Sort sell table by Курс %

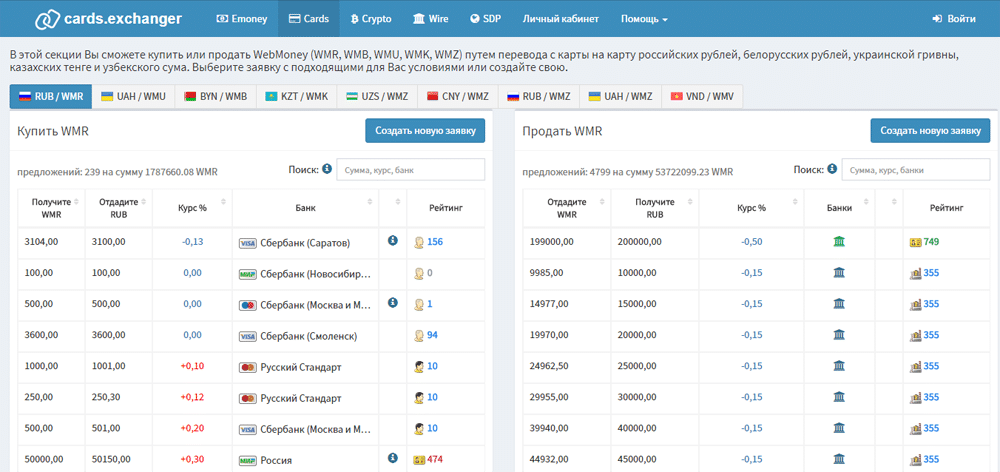(751, 208)
